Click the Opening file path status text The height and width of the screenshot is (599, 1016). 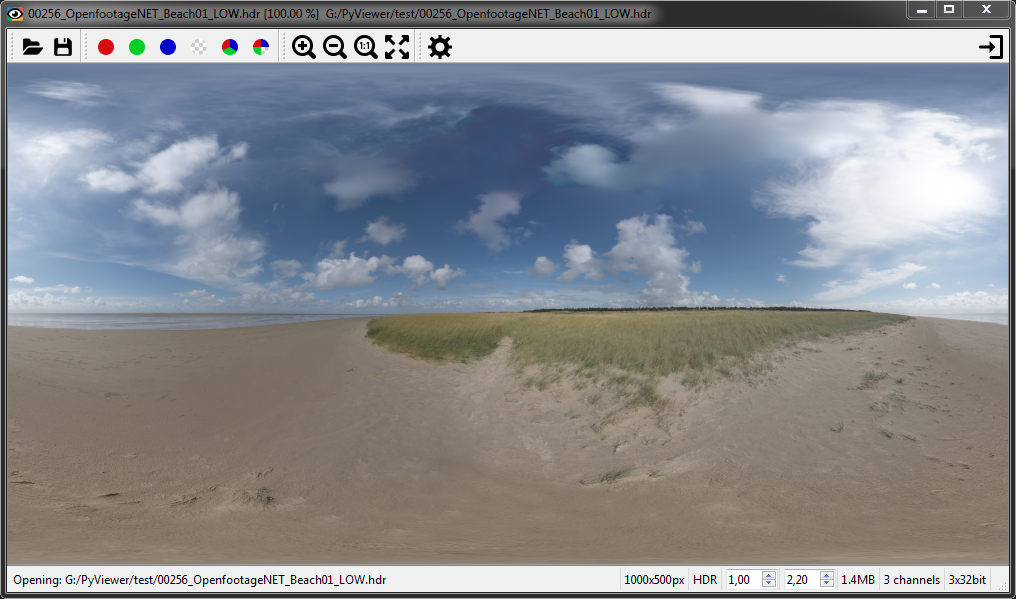200,580
